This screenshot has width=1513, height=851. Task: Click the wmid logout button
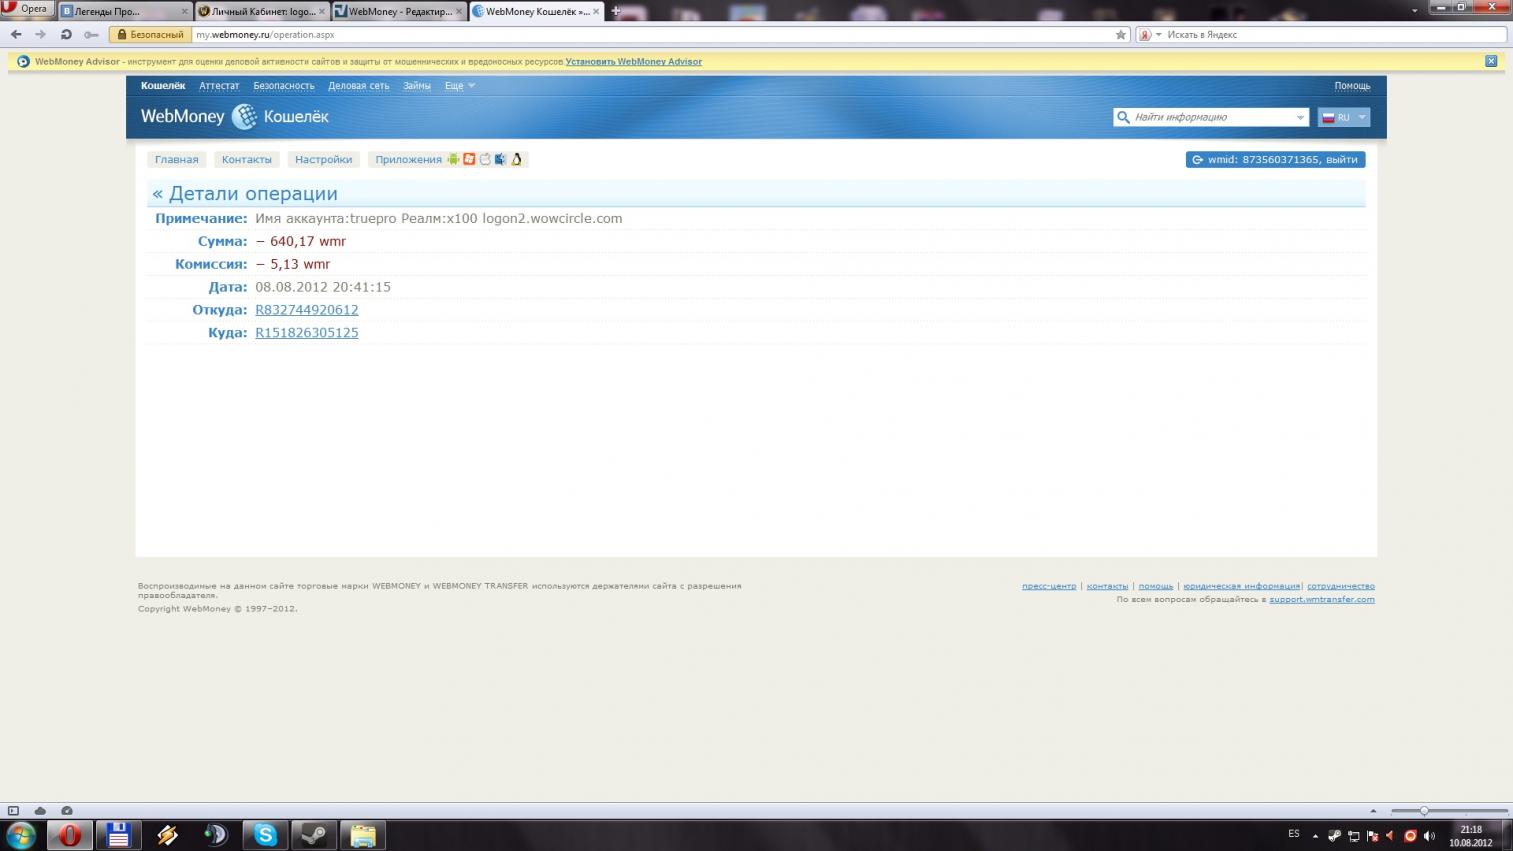tap(1275, 159)
